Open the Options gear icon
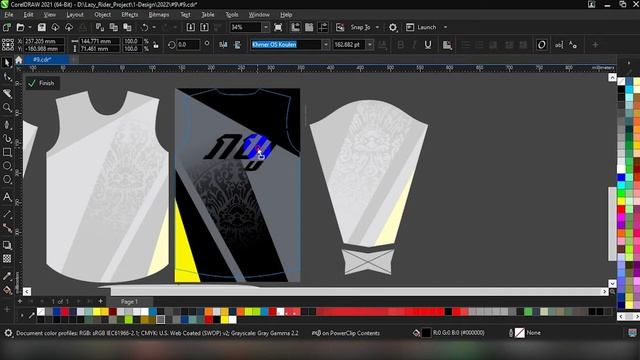The height and width of the screenshot is (360, 640). pyautogui.click(x=393, y=27)
